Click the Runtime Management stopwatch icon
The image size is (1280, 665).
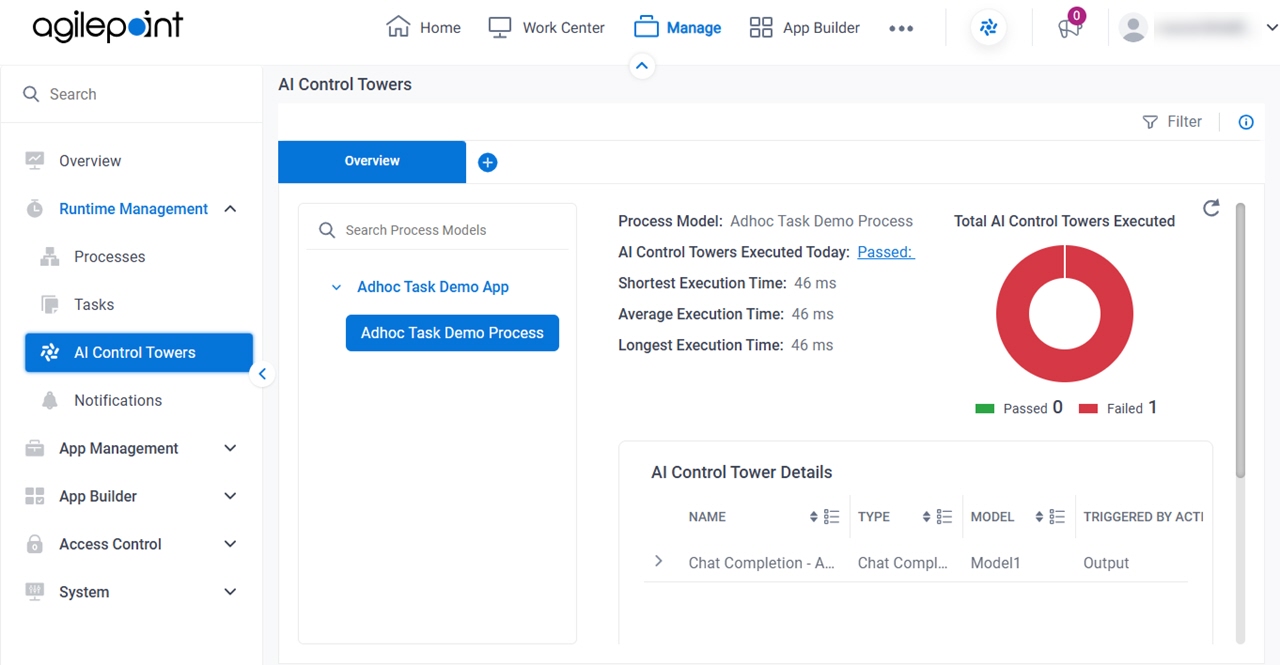point(35,208)
